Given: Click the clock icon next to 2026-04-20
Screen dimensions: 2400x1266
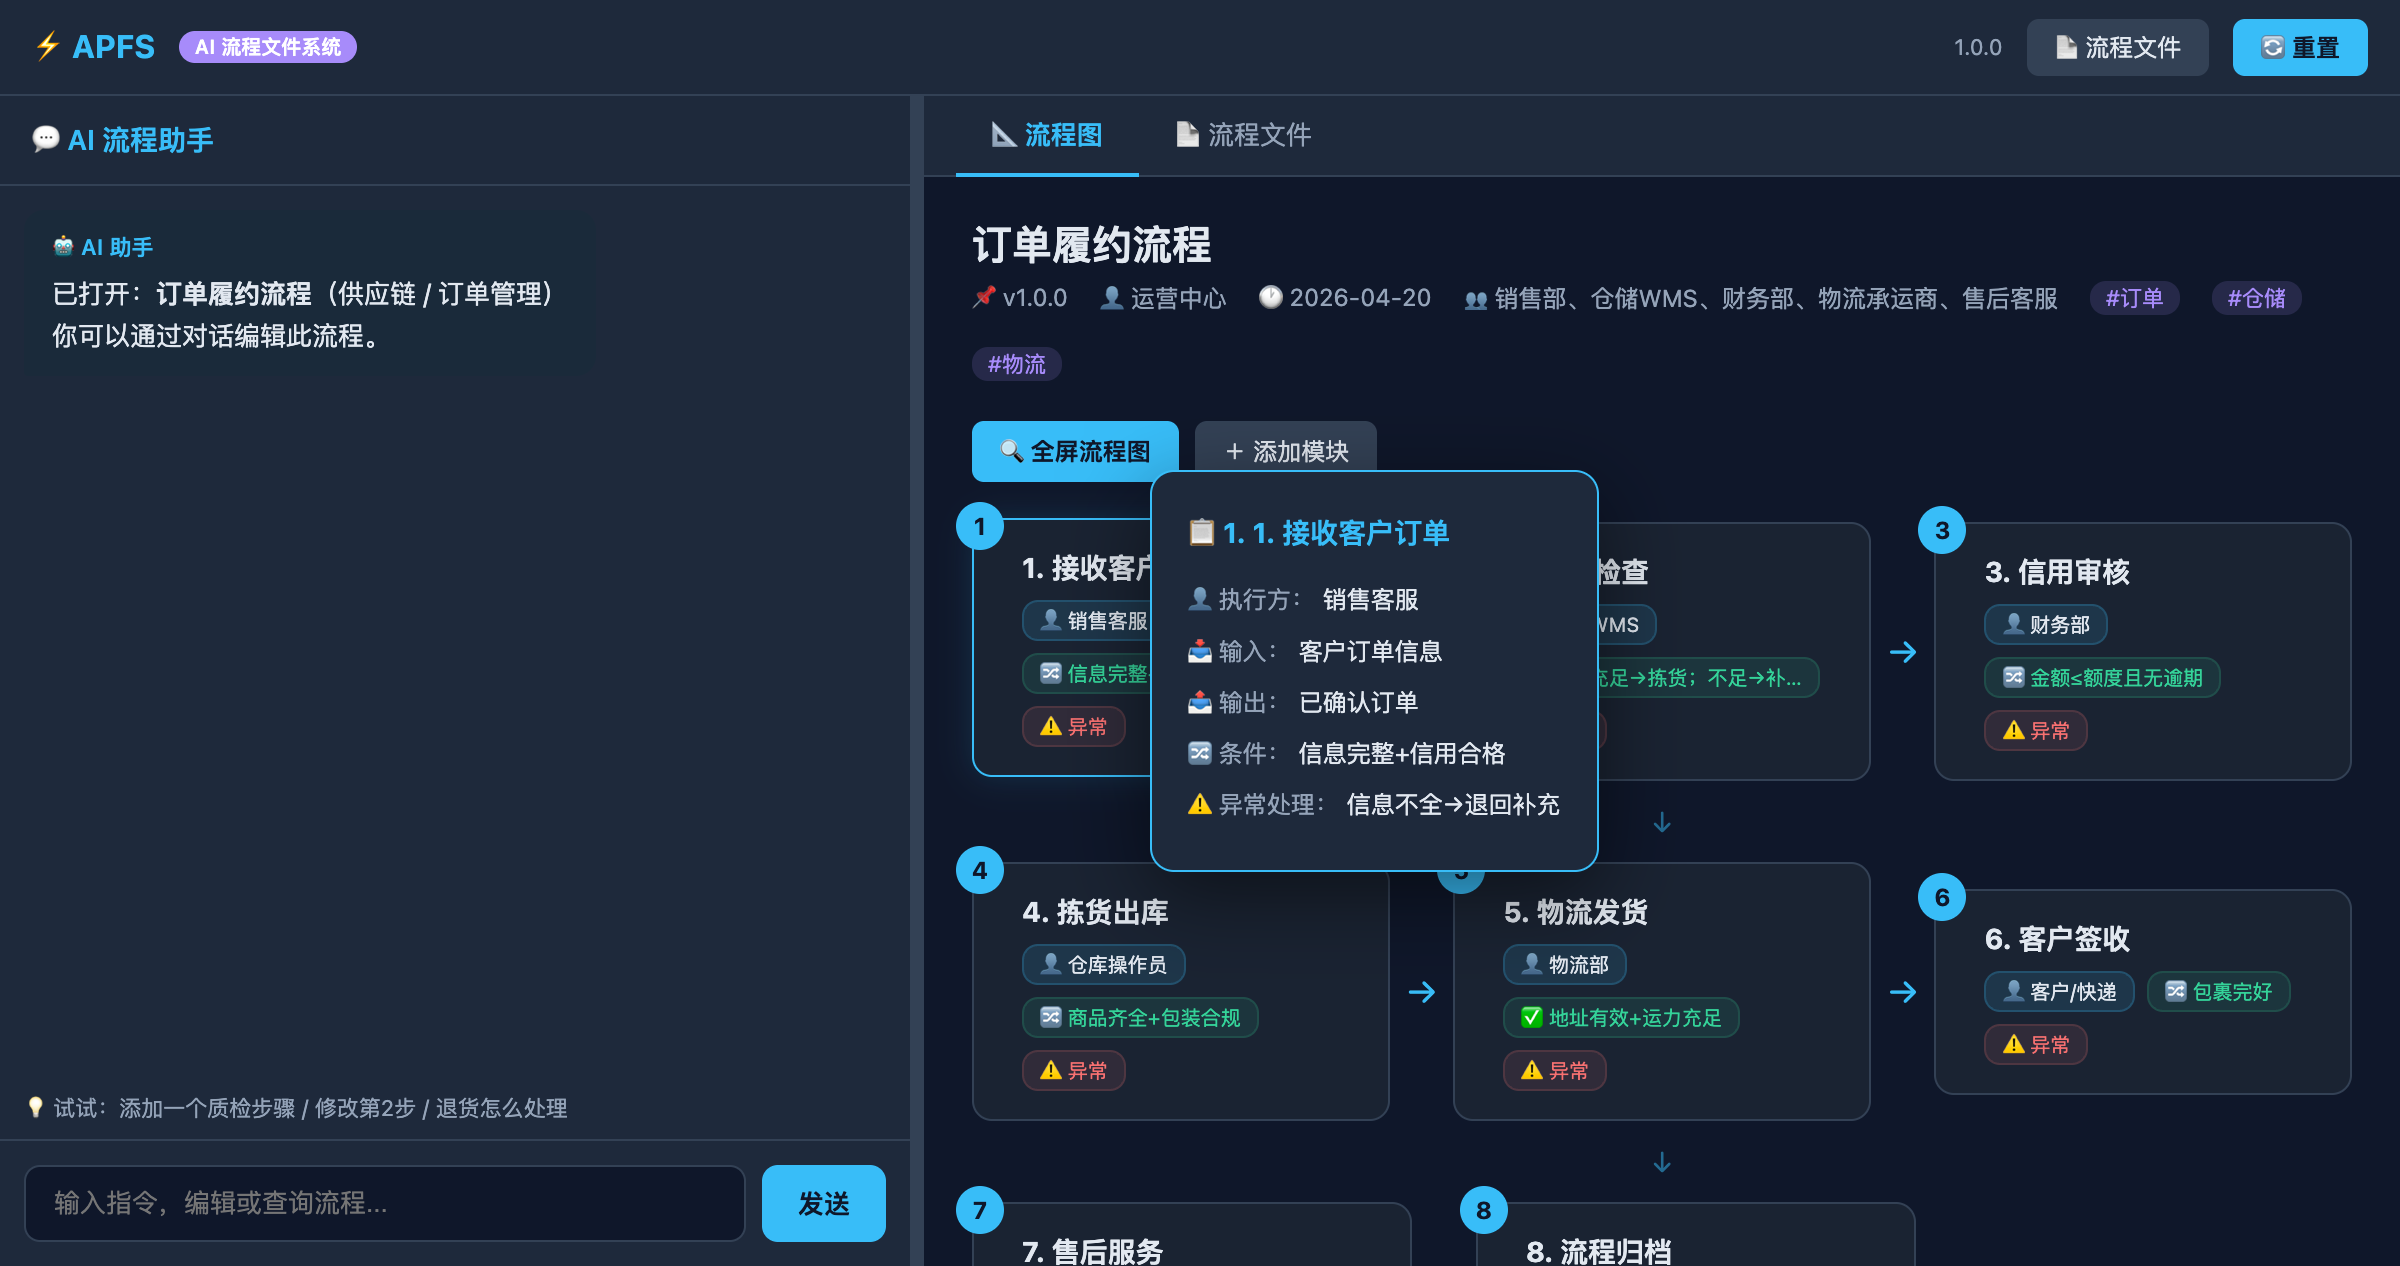Looking at the screenshot, I should tap(1269, 297).
